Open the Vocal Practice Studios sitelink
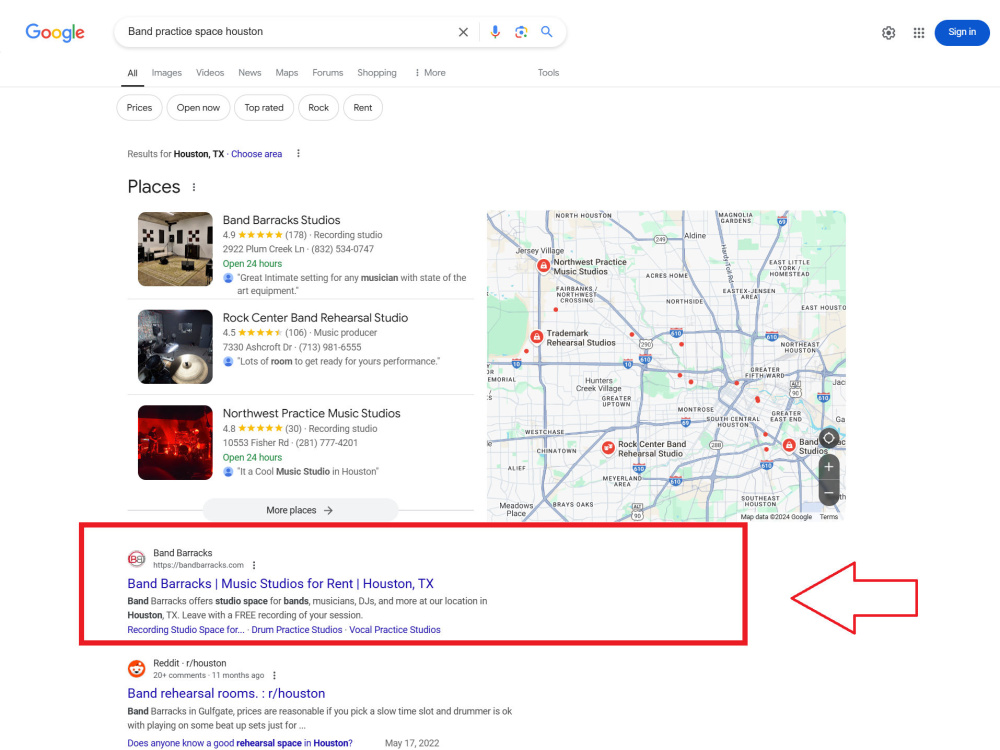Viewport: 1000px width, 750px height. 395,629
